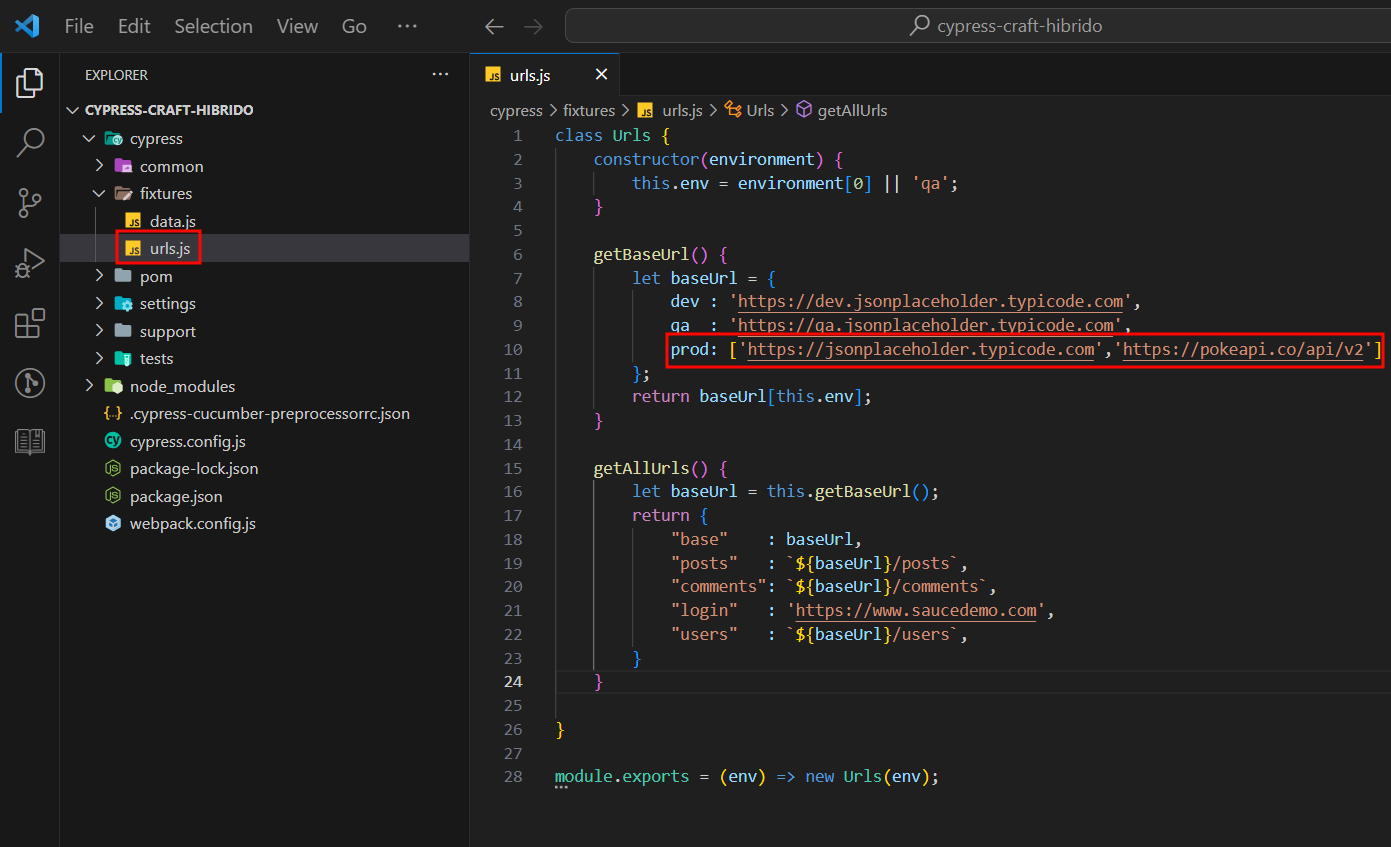Collapse the fixtures folder chevron

tap(99, 193)
